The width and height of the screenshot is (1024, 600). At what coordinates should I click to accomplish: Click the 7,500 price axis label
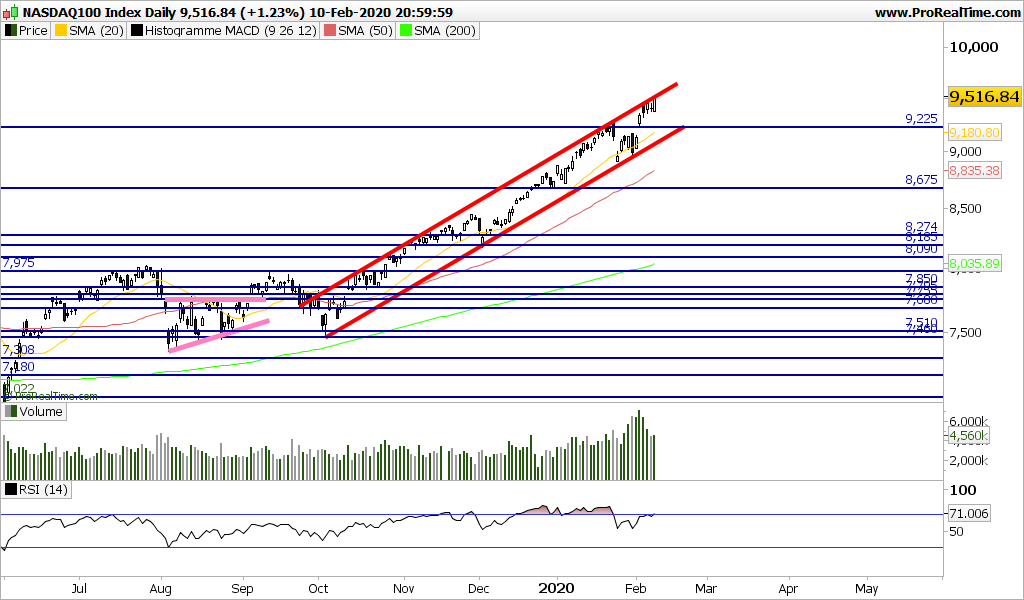[x=965, y=332]
